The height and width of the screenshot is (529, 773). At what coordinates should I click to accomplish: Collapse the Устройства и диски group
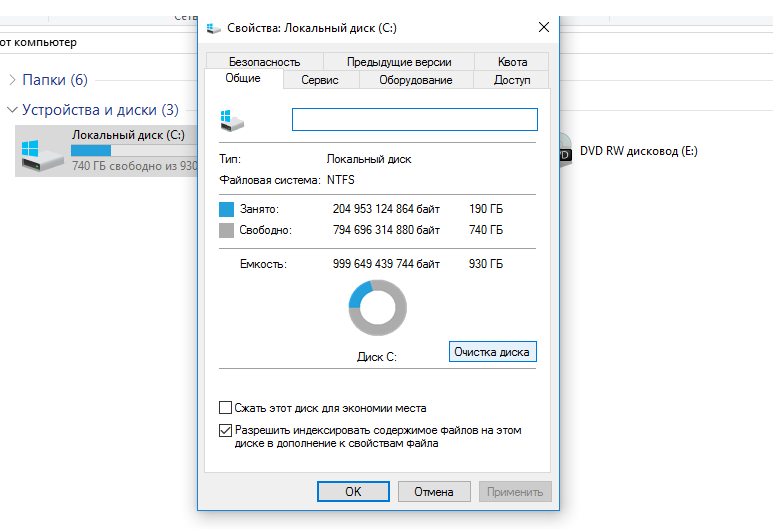12,109
